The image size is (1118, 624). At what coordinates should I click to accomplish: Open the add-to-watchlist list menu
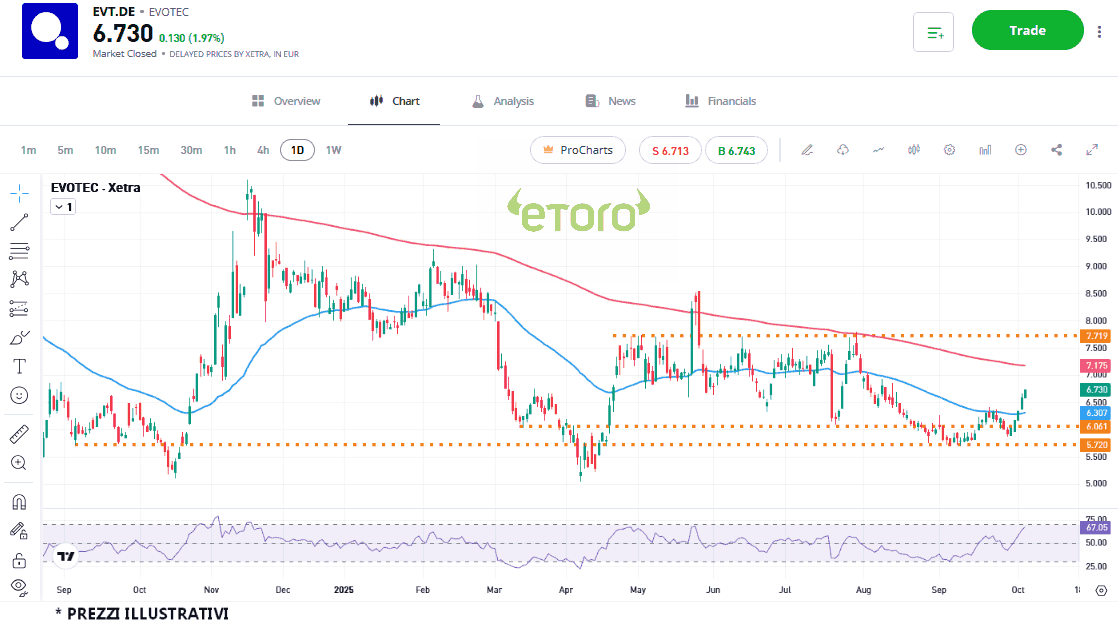[934, 32]
